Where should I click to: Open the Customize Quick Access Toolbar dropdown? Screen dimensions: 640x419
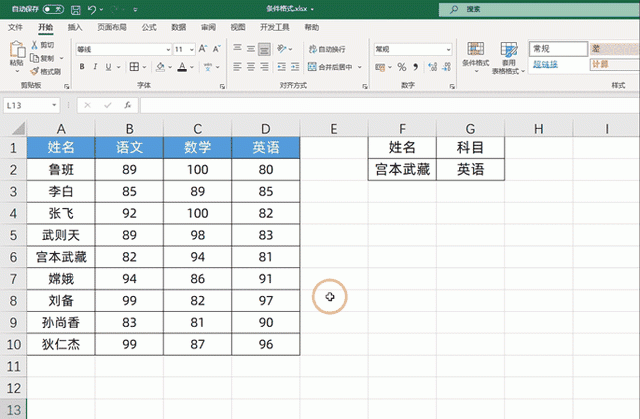(x=136, y=9)
